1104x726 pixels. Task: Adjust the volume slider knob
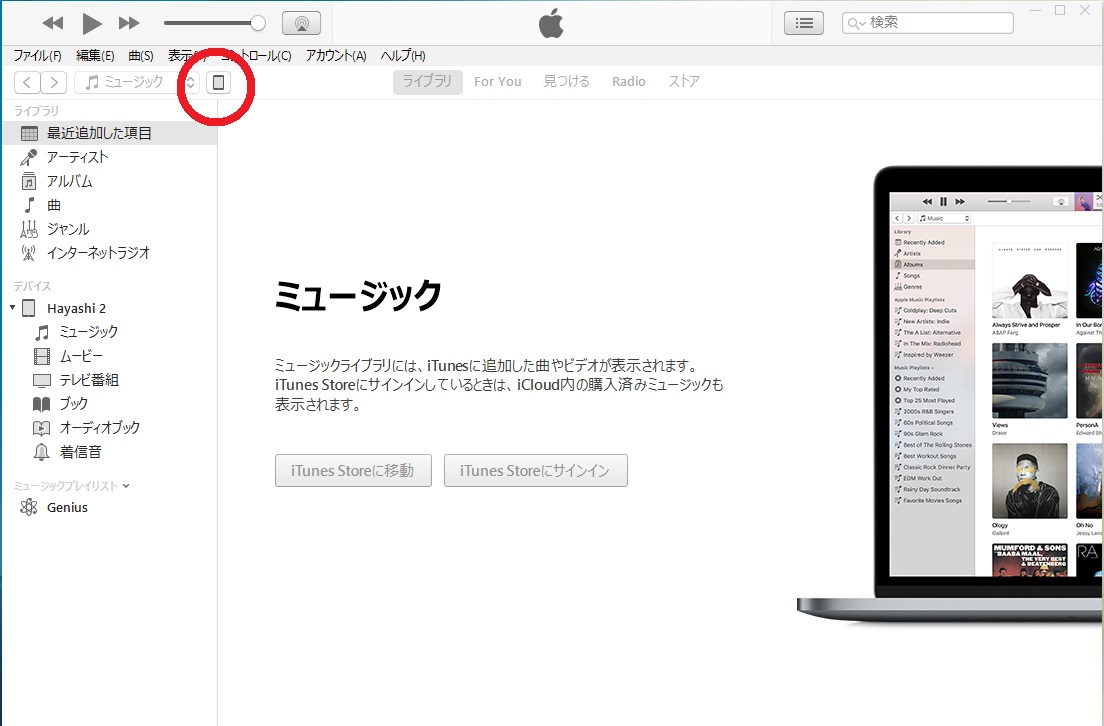pos(258,23)
